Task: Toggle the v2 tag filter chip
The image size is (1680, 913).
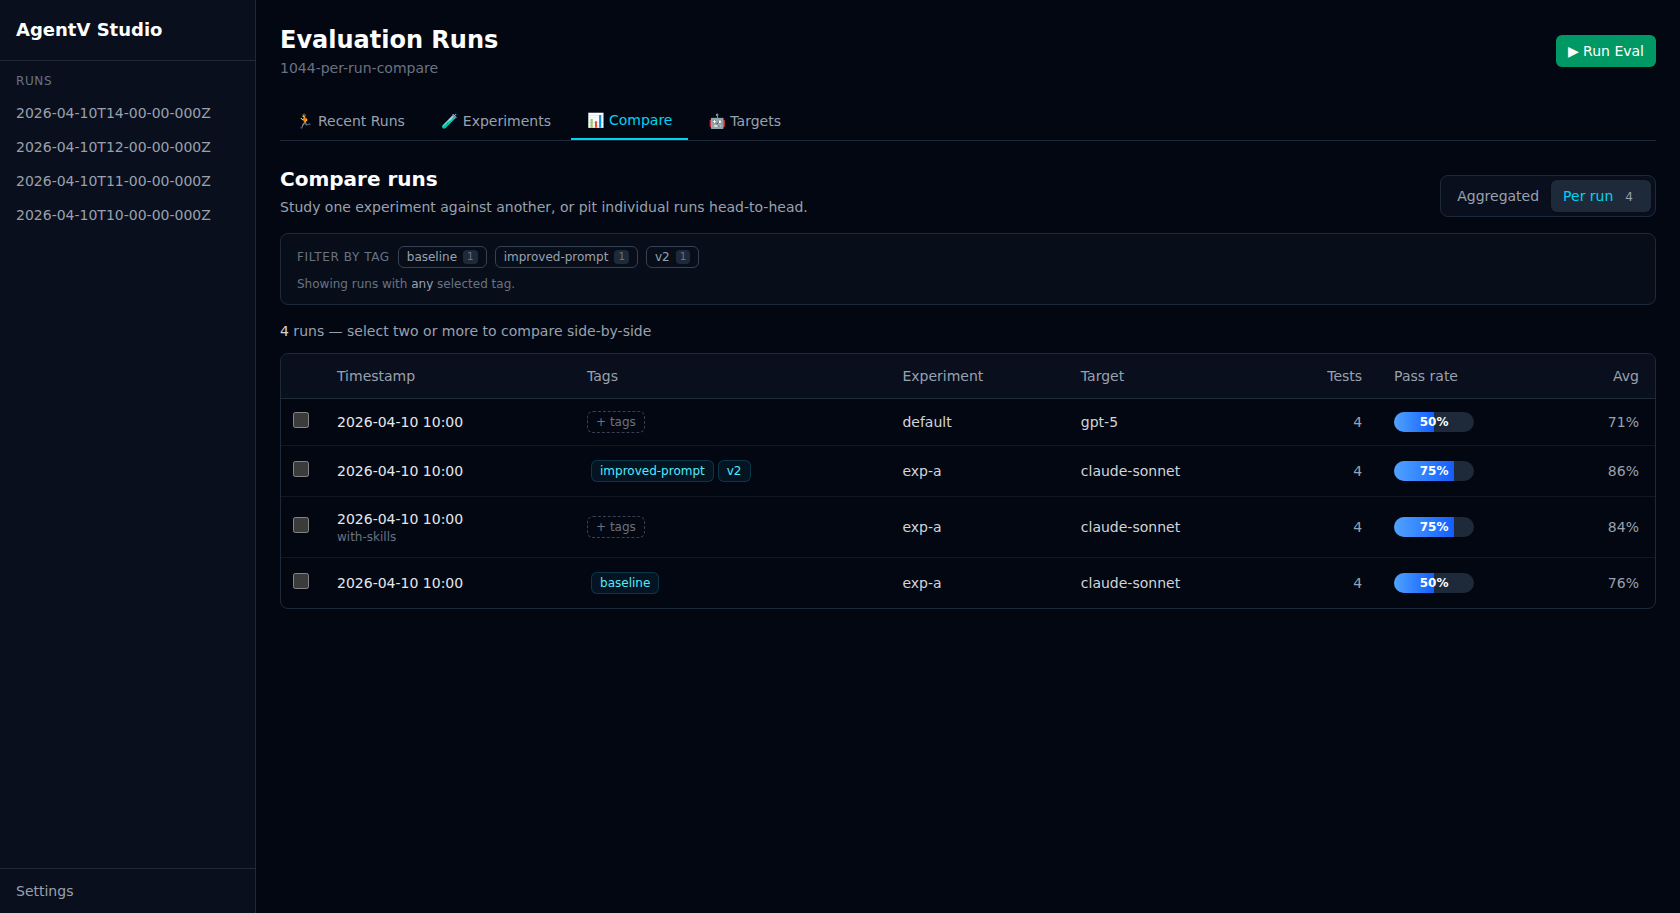Action: tap(672, 256)
